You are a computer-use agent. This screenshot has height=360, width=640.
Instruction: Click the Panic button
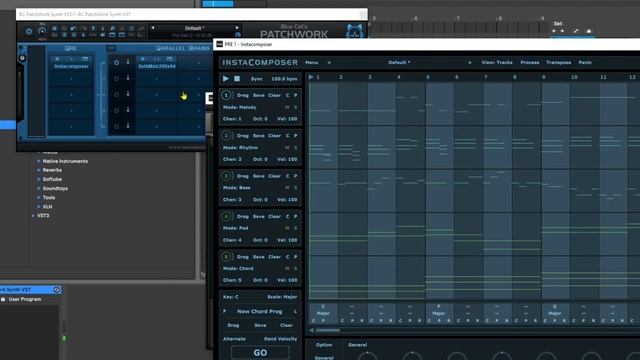coord(585,62)
